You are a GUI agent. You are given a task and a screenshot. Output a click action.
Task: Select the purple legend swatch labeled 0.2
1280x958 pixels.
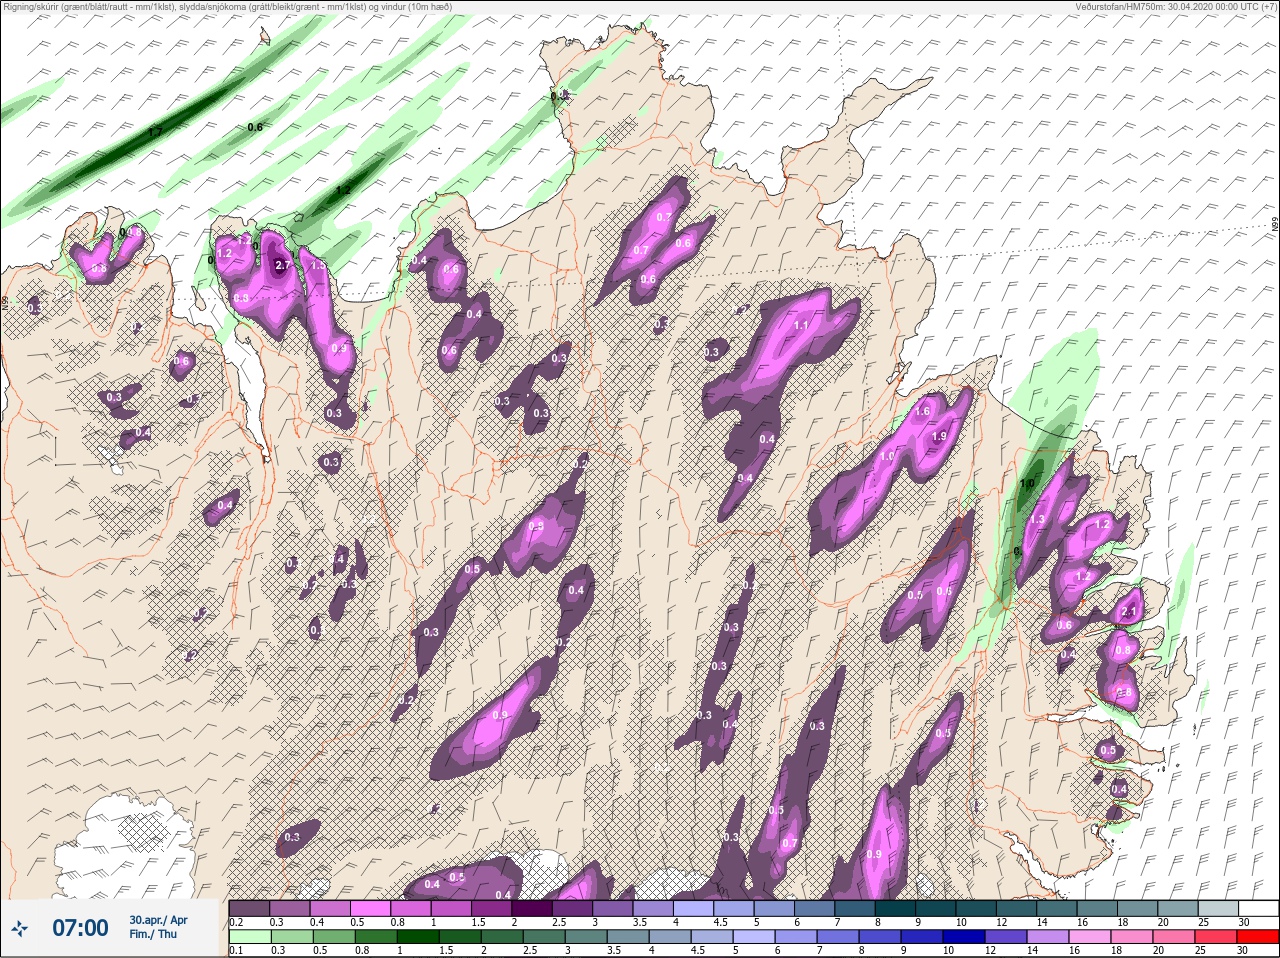pyautogui.click(x=249, y=908)
